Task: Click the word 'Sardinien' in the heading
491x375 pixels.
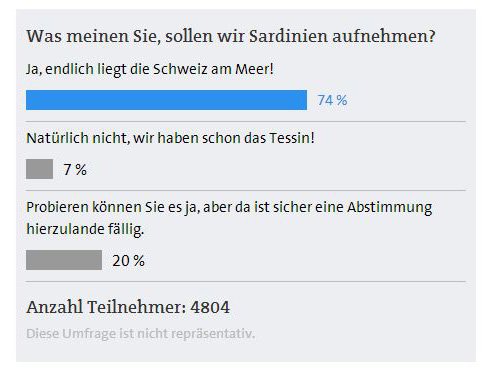Action: pos(288,36)
